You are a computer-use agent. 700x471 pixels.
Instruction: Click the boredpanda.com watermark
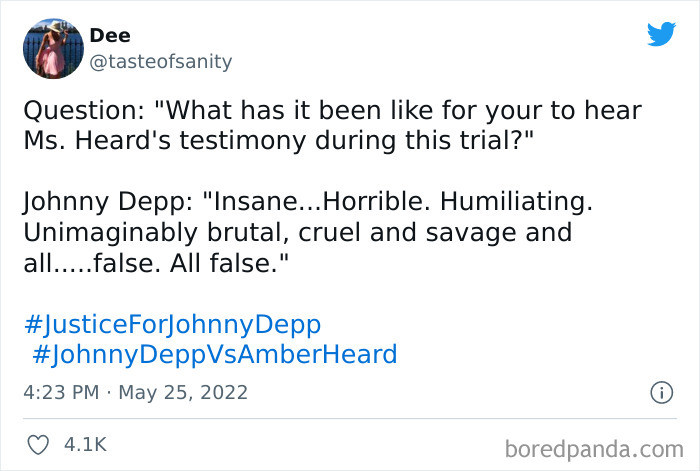click(594, 449)
